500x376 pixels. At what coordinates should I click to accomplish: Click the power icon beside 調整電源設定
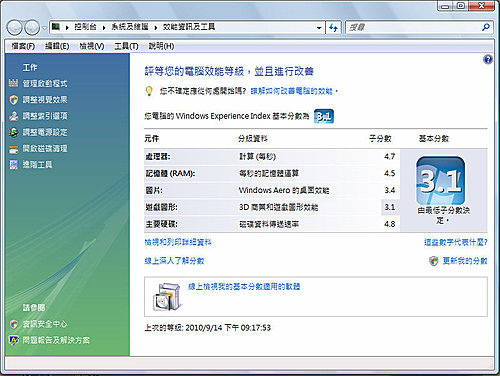point(13,132)
